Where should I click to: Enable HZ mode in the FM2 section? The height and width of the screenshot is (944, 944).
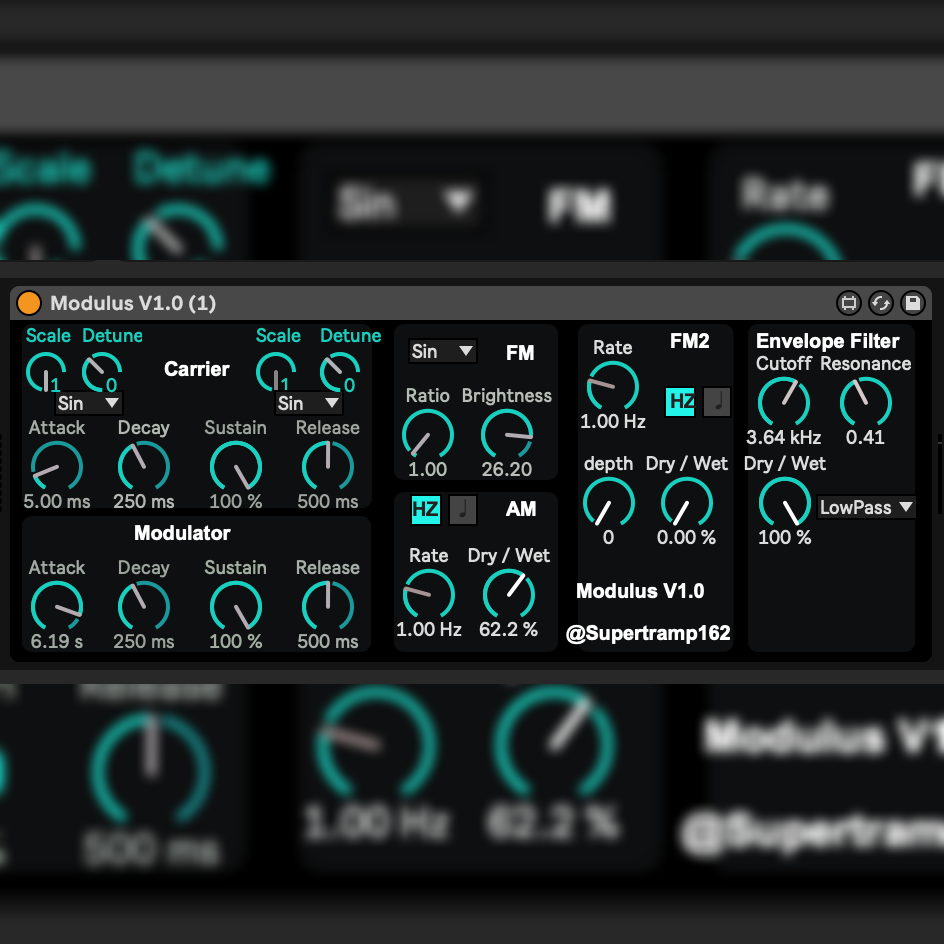coord(681,401)
